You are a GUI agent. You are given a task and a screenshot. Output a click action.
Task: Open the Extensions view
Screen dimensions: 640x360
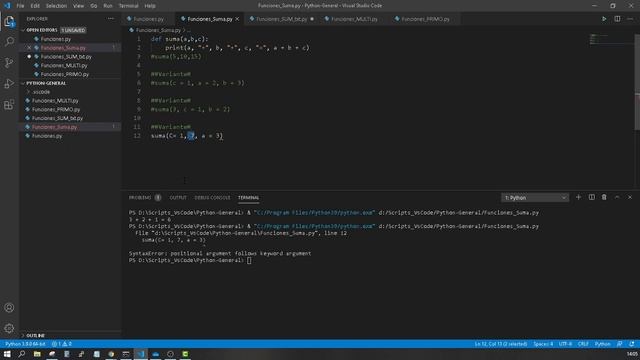(x=9, y=105)
